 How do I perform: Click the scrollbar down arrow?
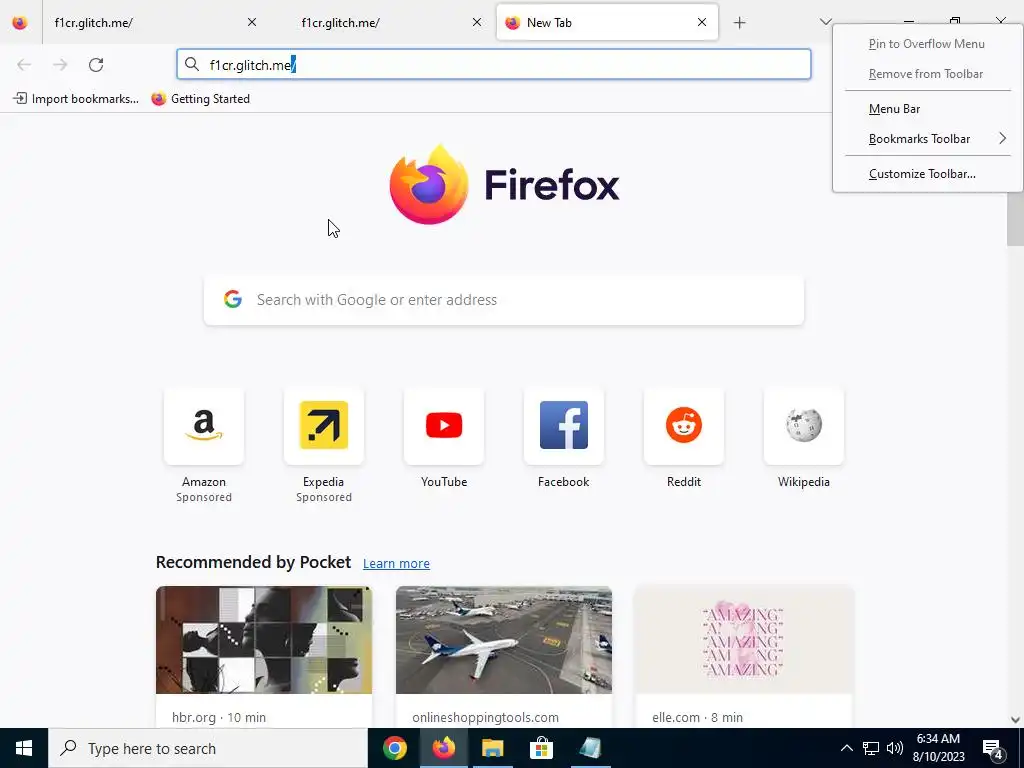[1015, 720]
